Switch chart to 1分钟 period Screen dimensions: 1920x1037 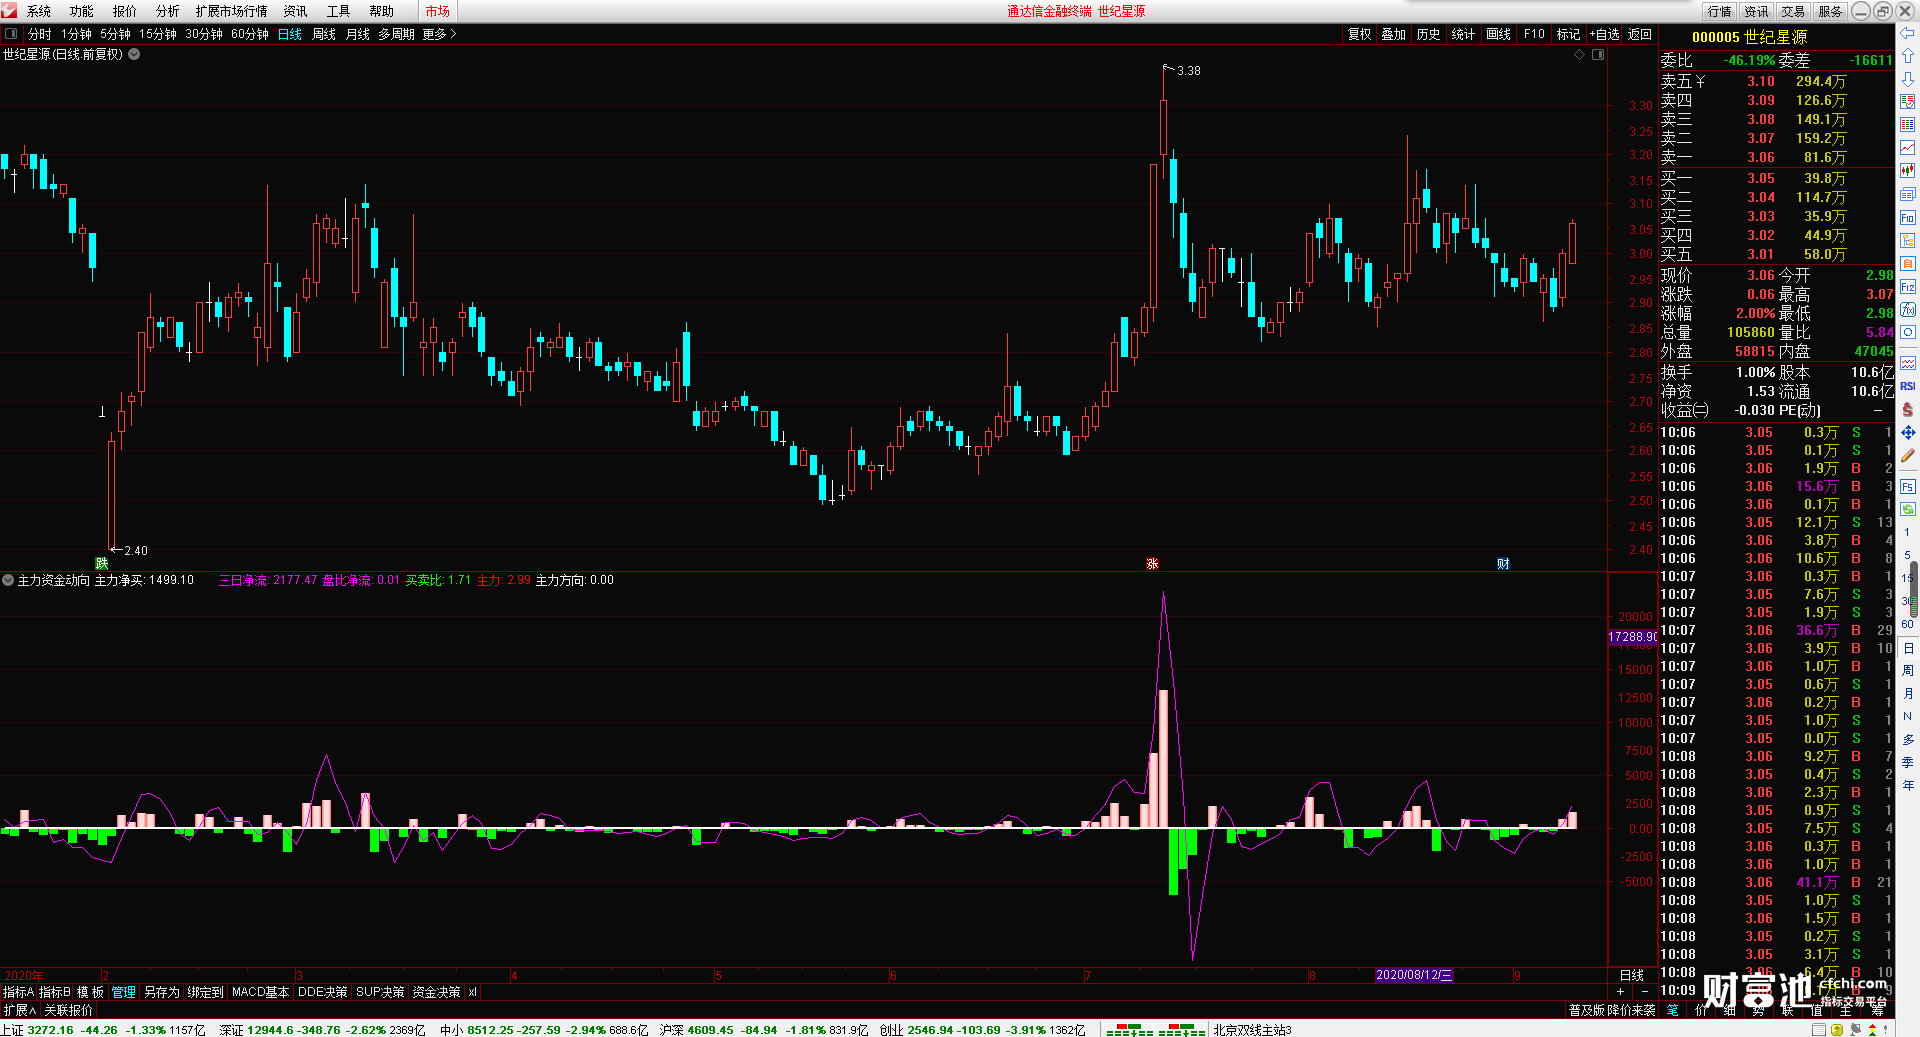[x=76, y=34]
